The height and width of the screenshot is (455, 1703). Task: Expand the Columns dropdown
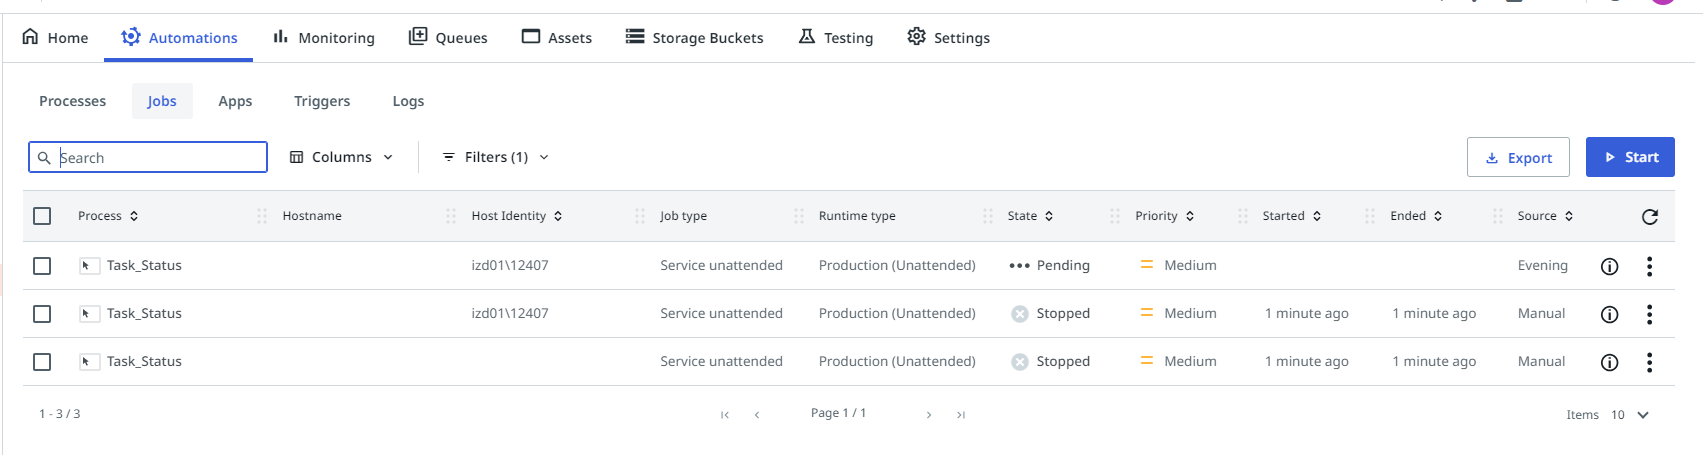341,157
